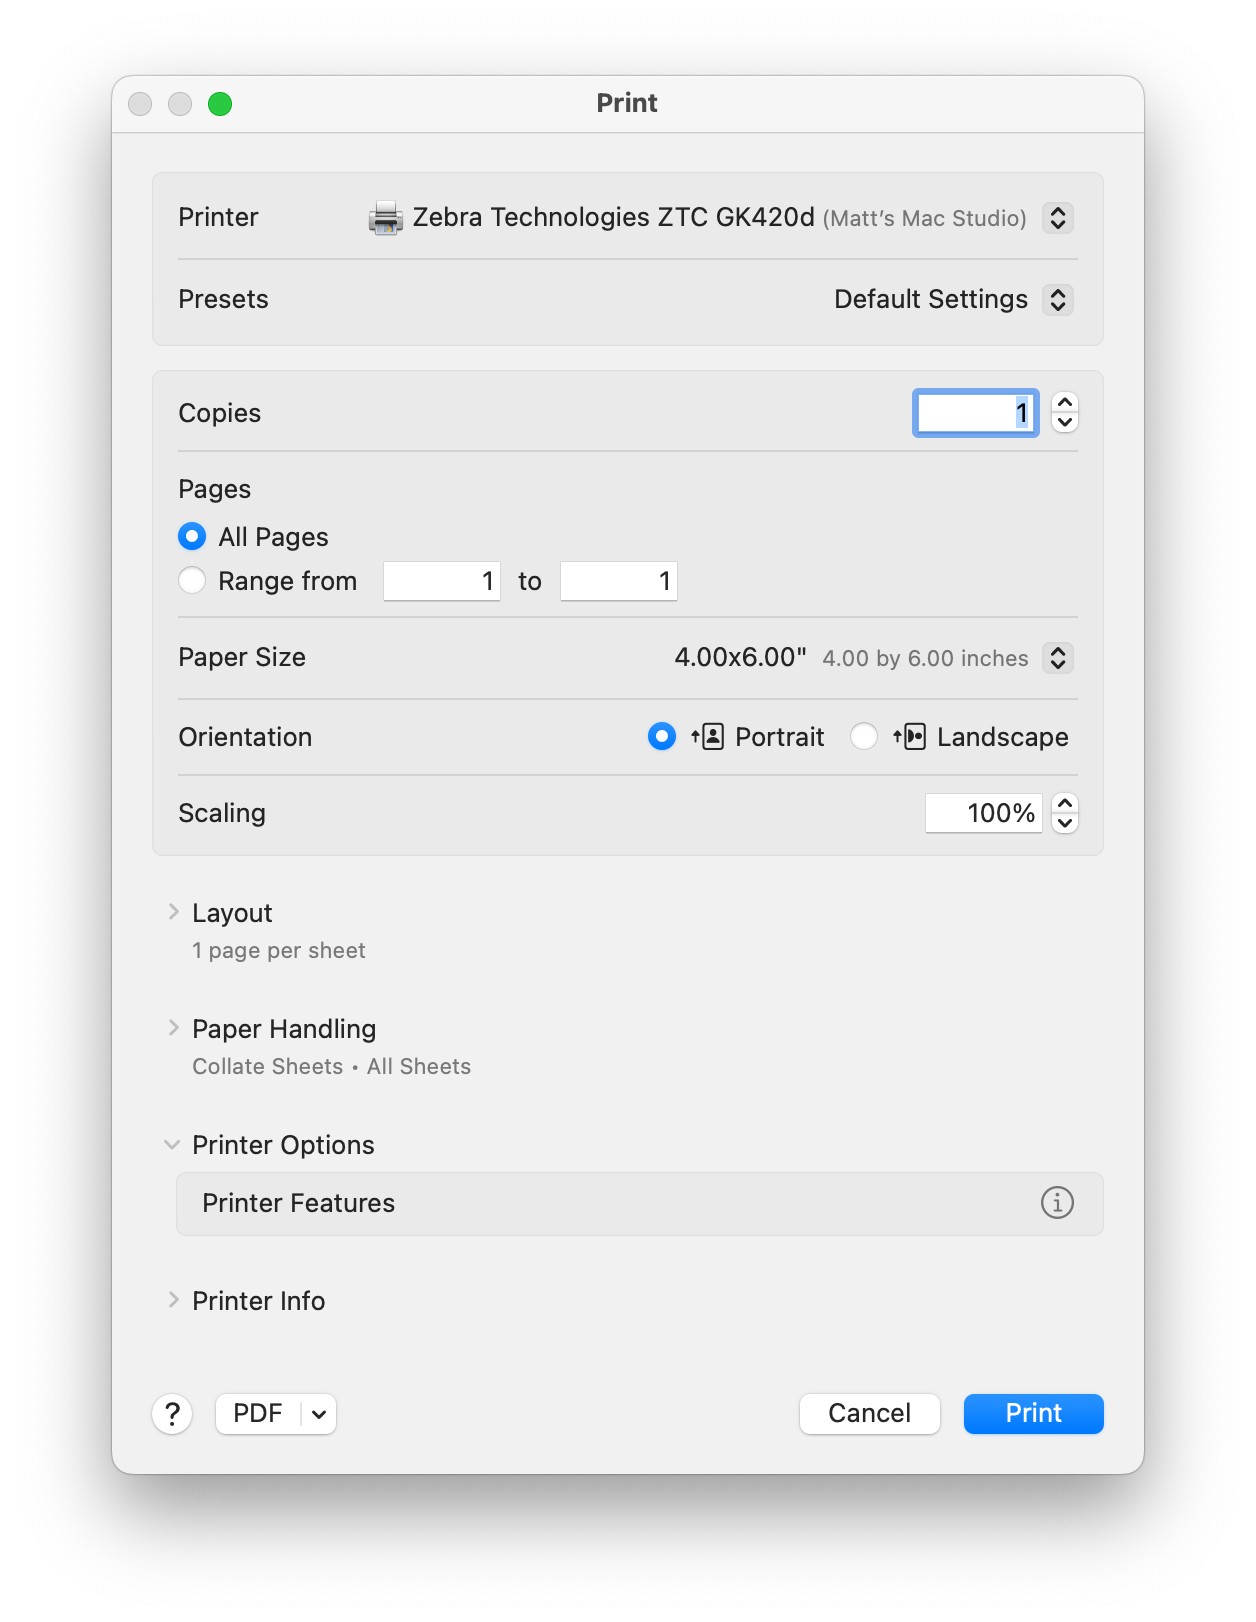Click the blue Print button

[x=1033, y=1414]
